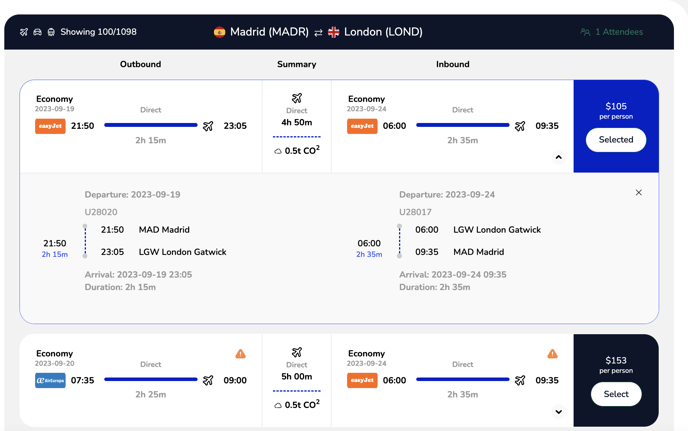Click the orange warning icon on second inbound flight
The width and height of the screenshot is (688, 431).
pos(552,354)
